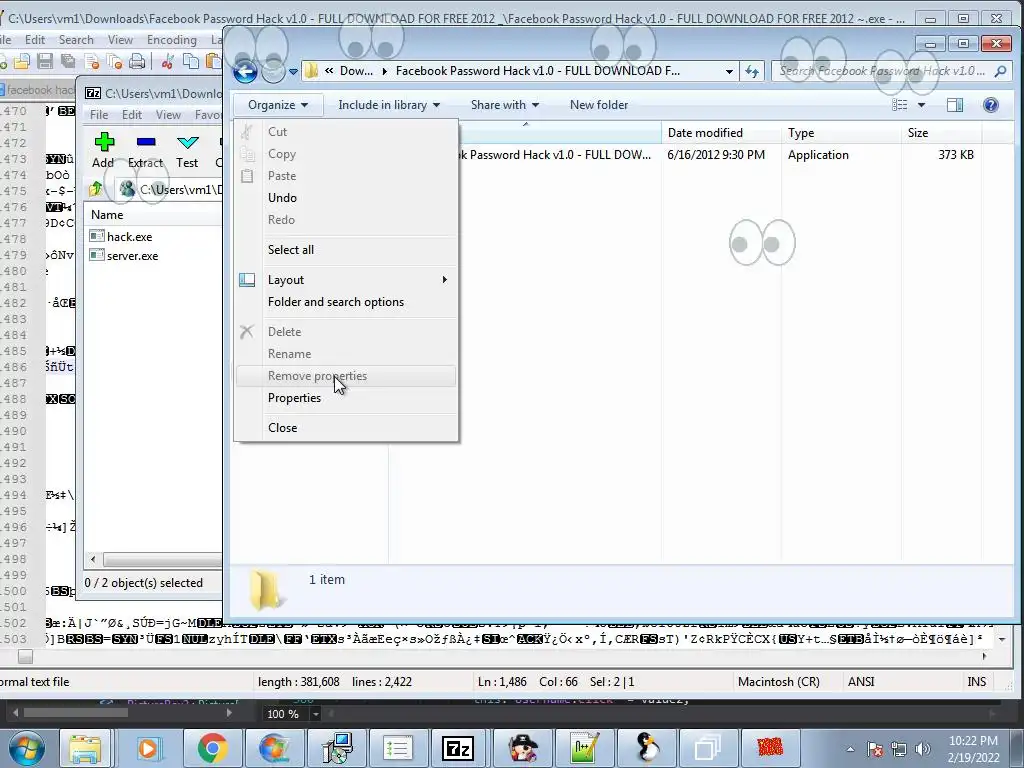Open the 100 % zoom dropdown
The width and height of the screenshot is (1024, 768).
pos(315,714)
